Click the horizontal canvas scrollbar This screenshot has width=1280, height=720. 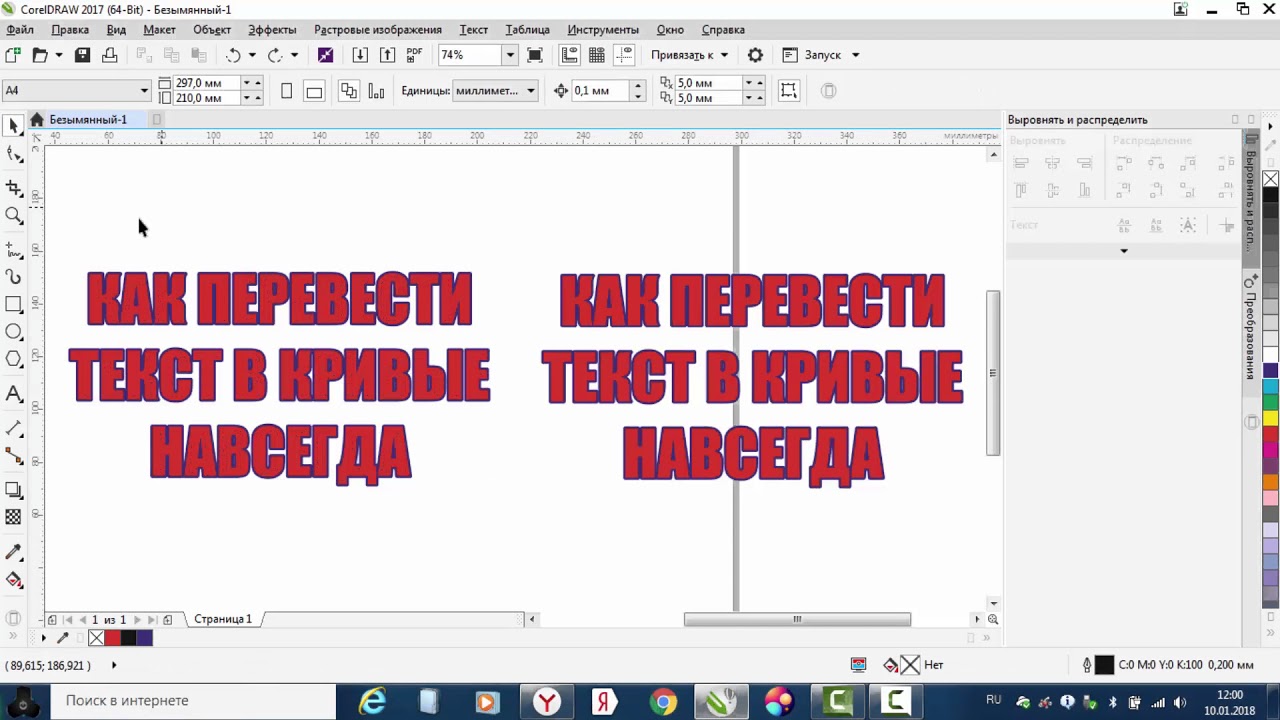tap(797, 619)
